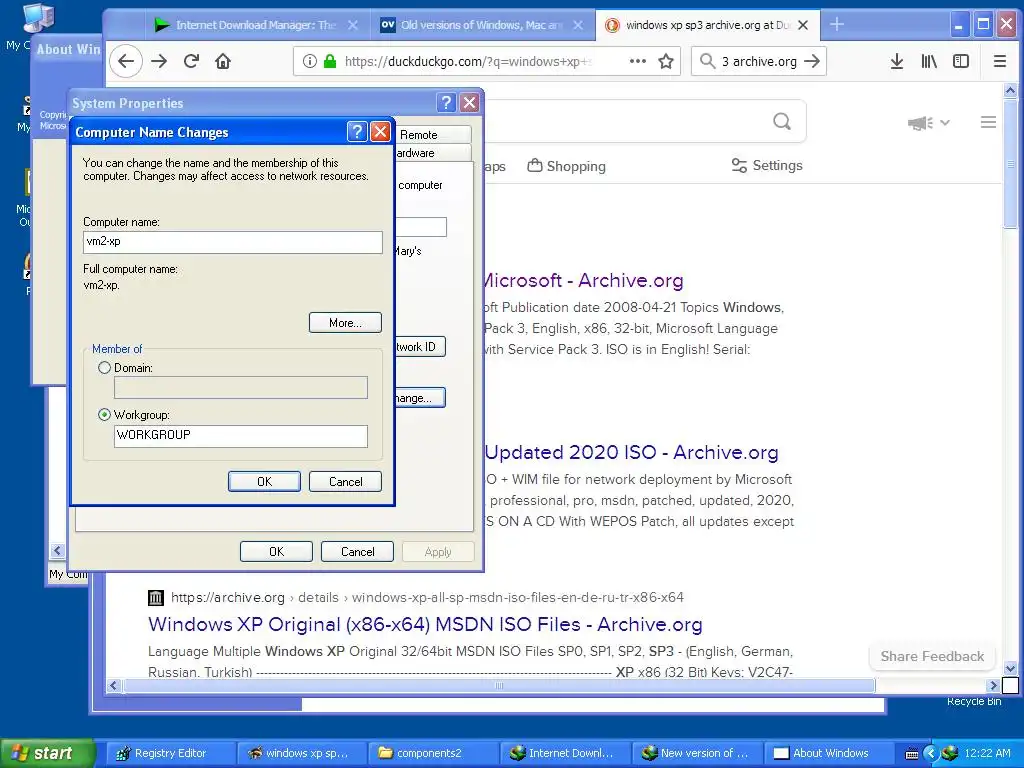
Task: Submit search with the arrow in search bar
Action: click(x=812, y=61)
